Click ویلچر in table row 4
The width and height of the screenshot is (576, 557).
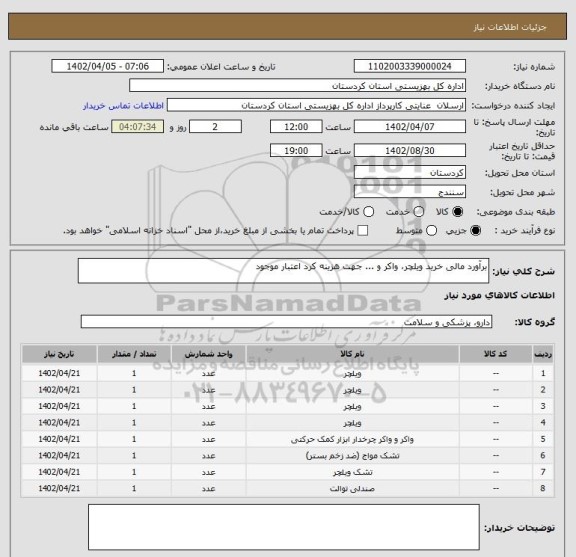[x=352, y=423]
